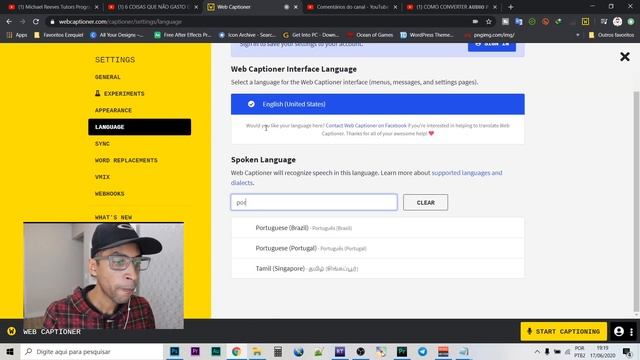Image resolution: width=640 pixels, height=360 pixels.
Task: Open the Windows notification center
Action: click(x=627, y=351)
